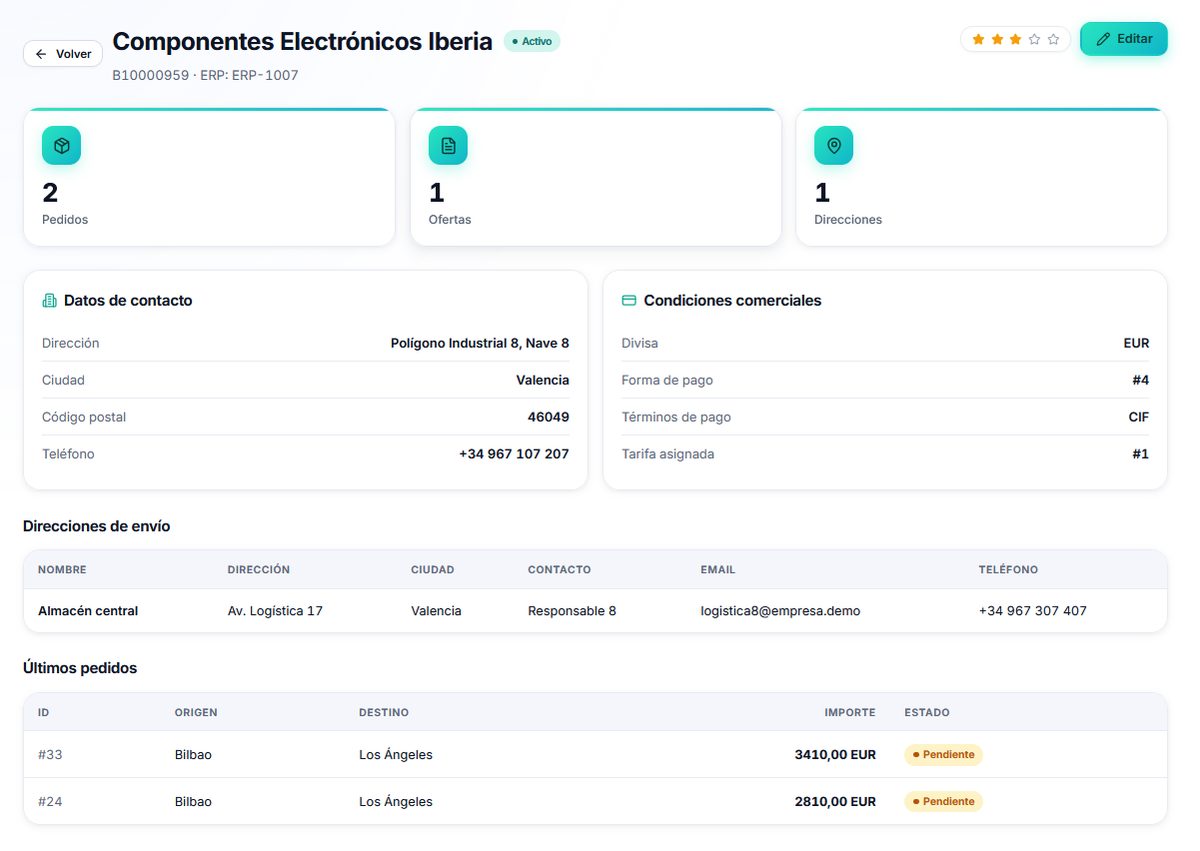Click the Activo status badge
The width and height of the screenshot is (1200, 851).
531,41
